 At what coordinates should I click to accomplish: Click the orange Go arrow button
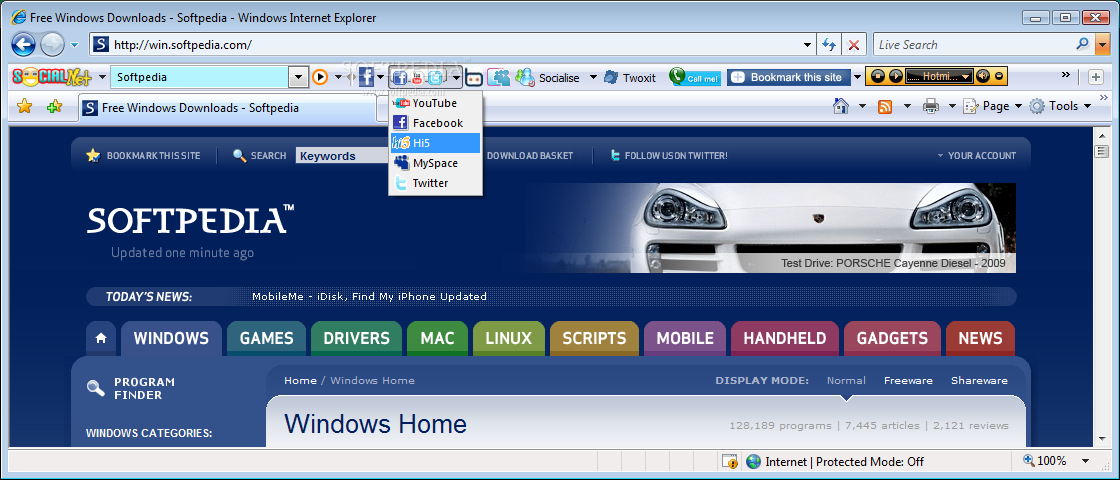[x=320, y=77]
